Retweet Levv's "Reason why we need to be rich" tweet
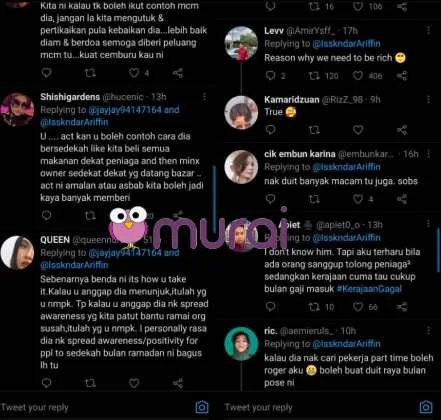This screenshot has width=441, height=420. click(x=314, y=76)
